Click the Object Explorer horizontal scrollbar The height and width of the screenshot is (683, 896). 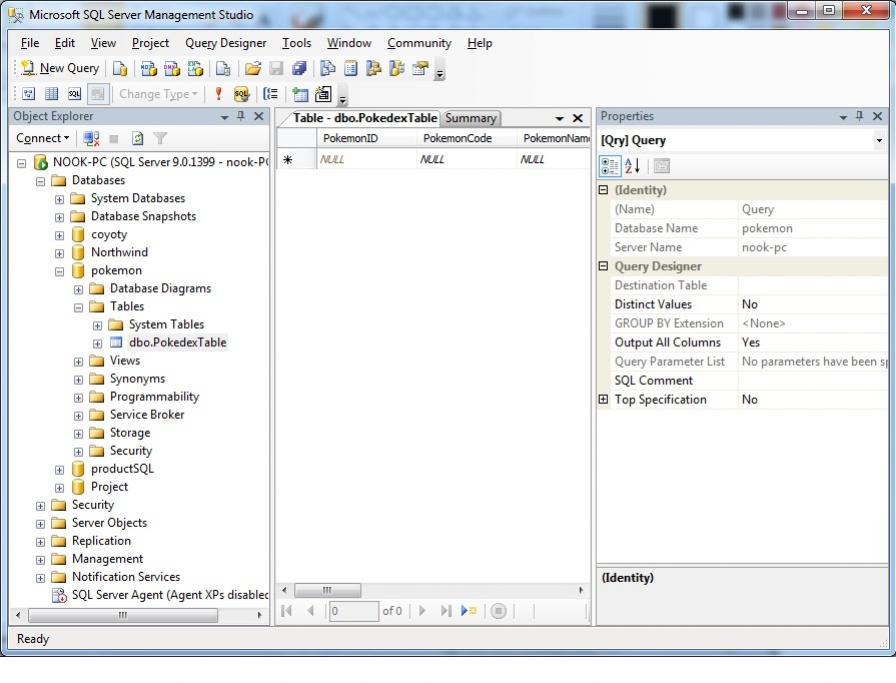pos(123,615)
